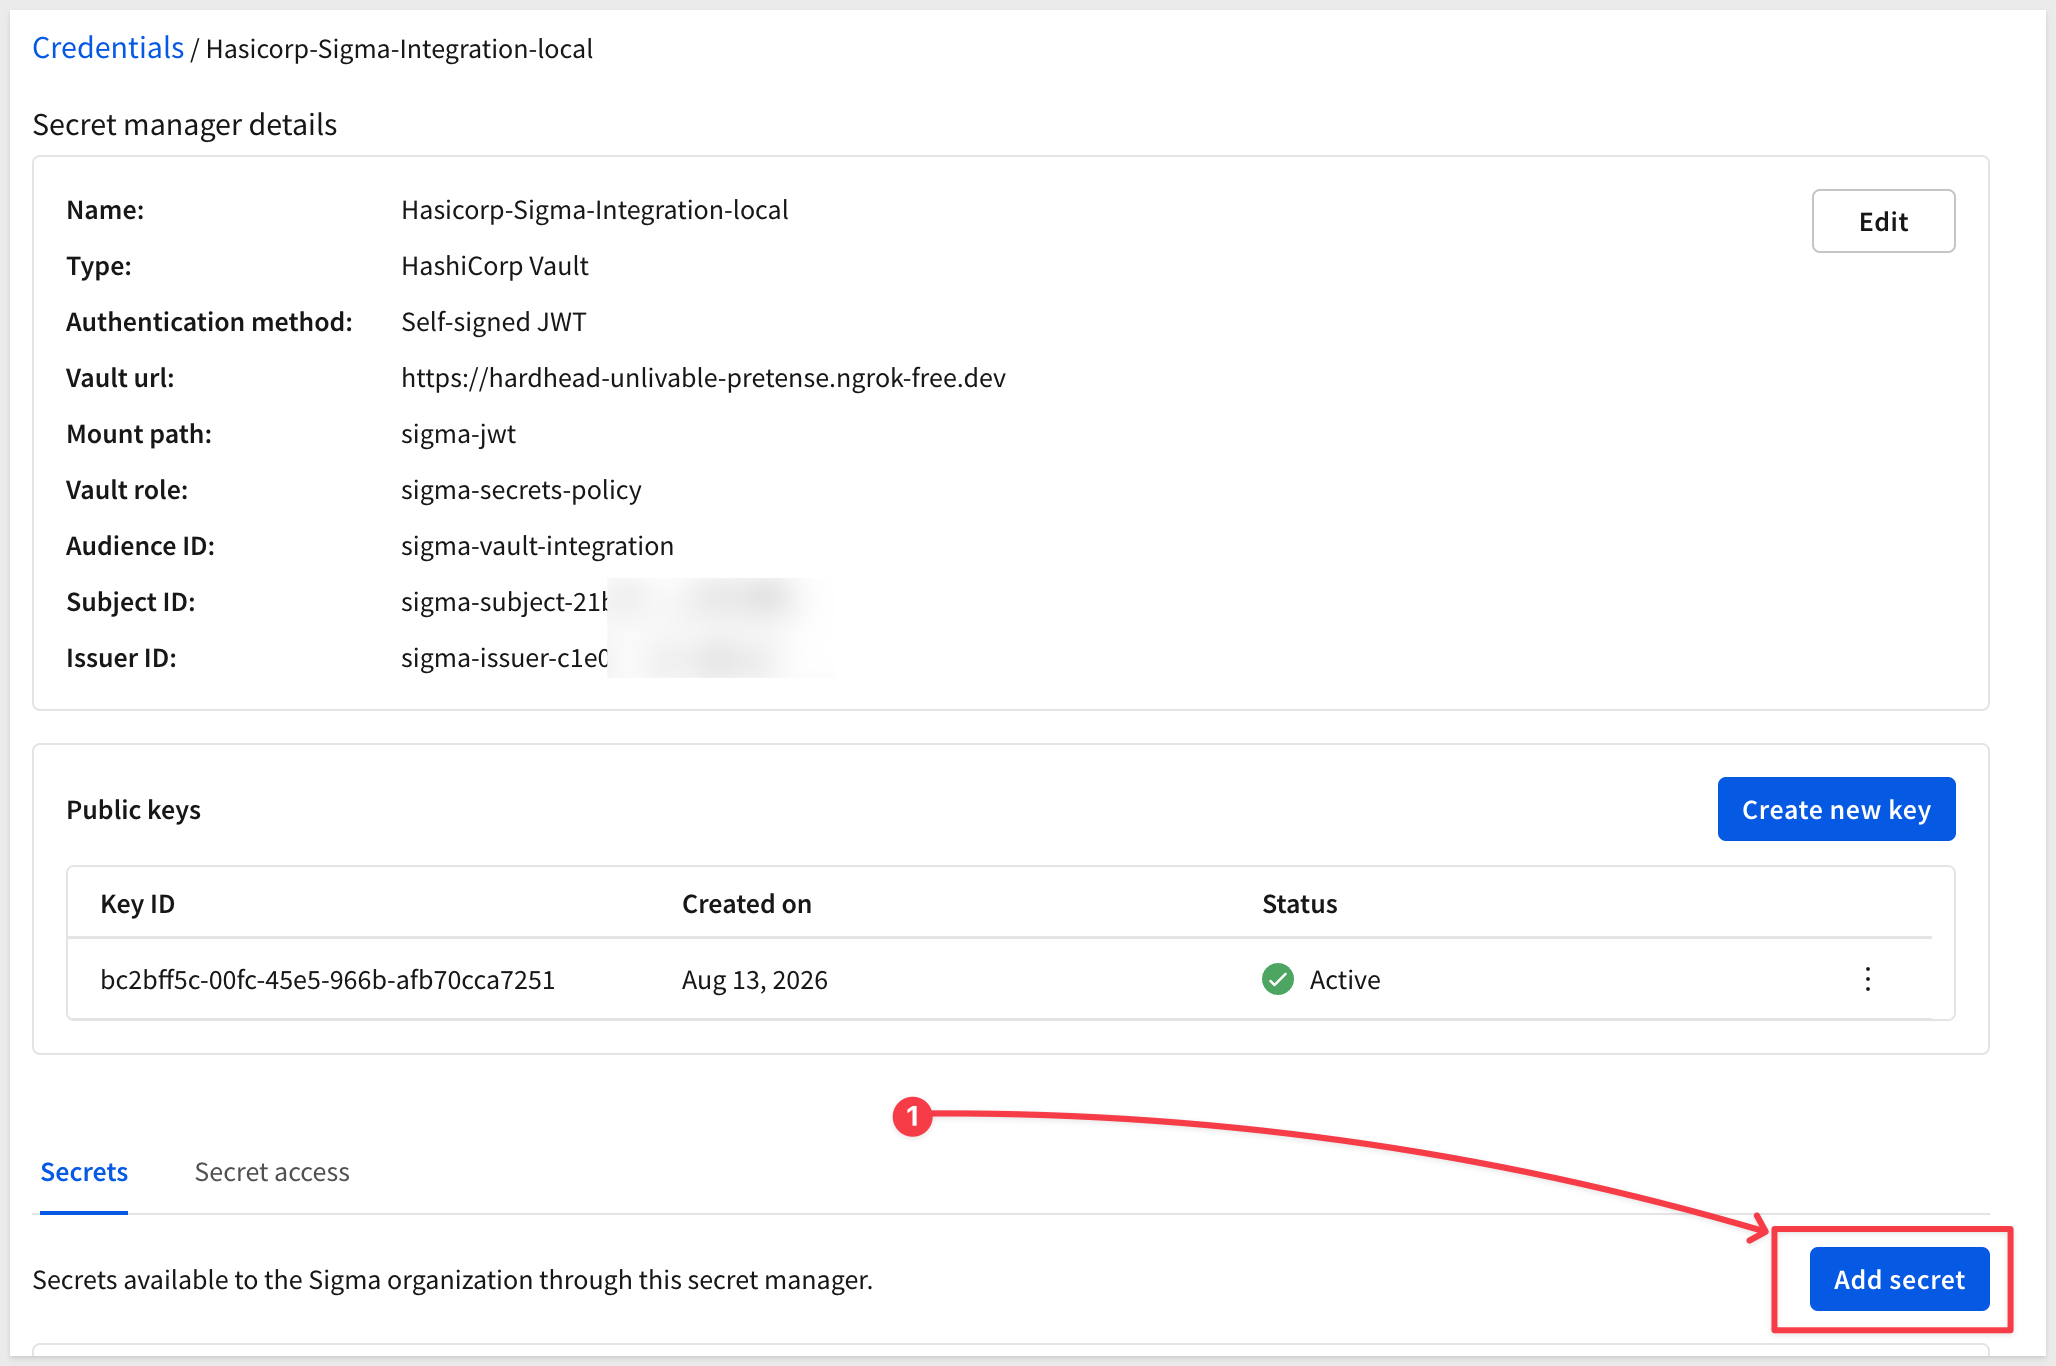Create a new public key

1836,809
